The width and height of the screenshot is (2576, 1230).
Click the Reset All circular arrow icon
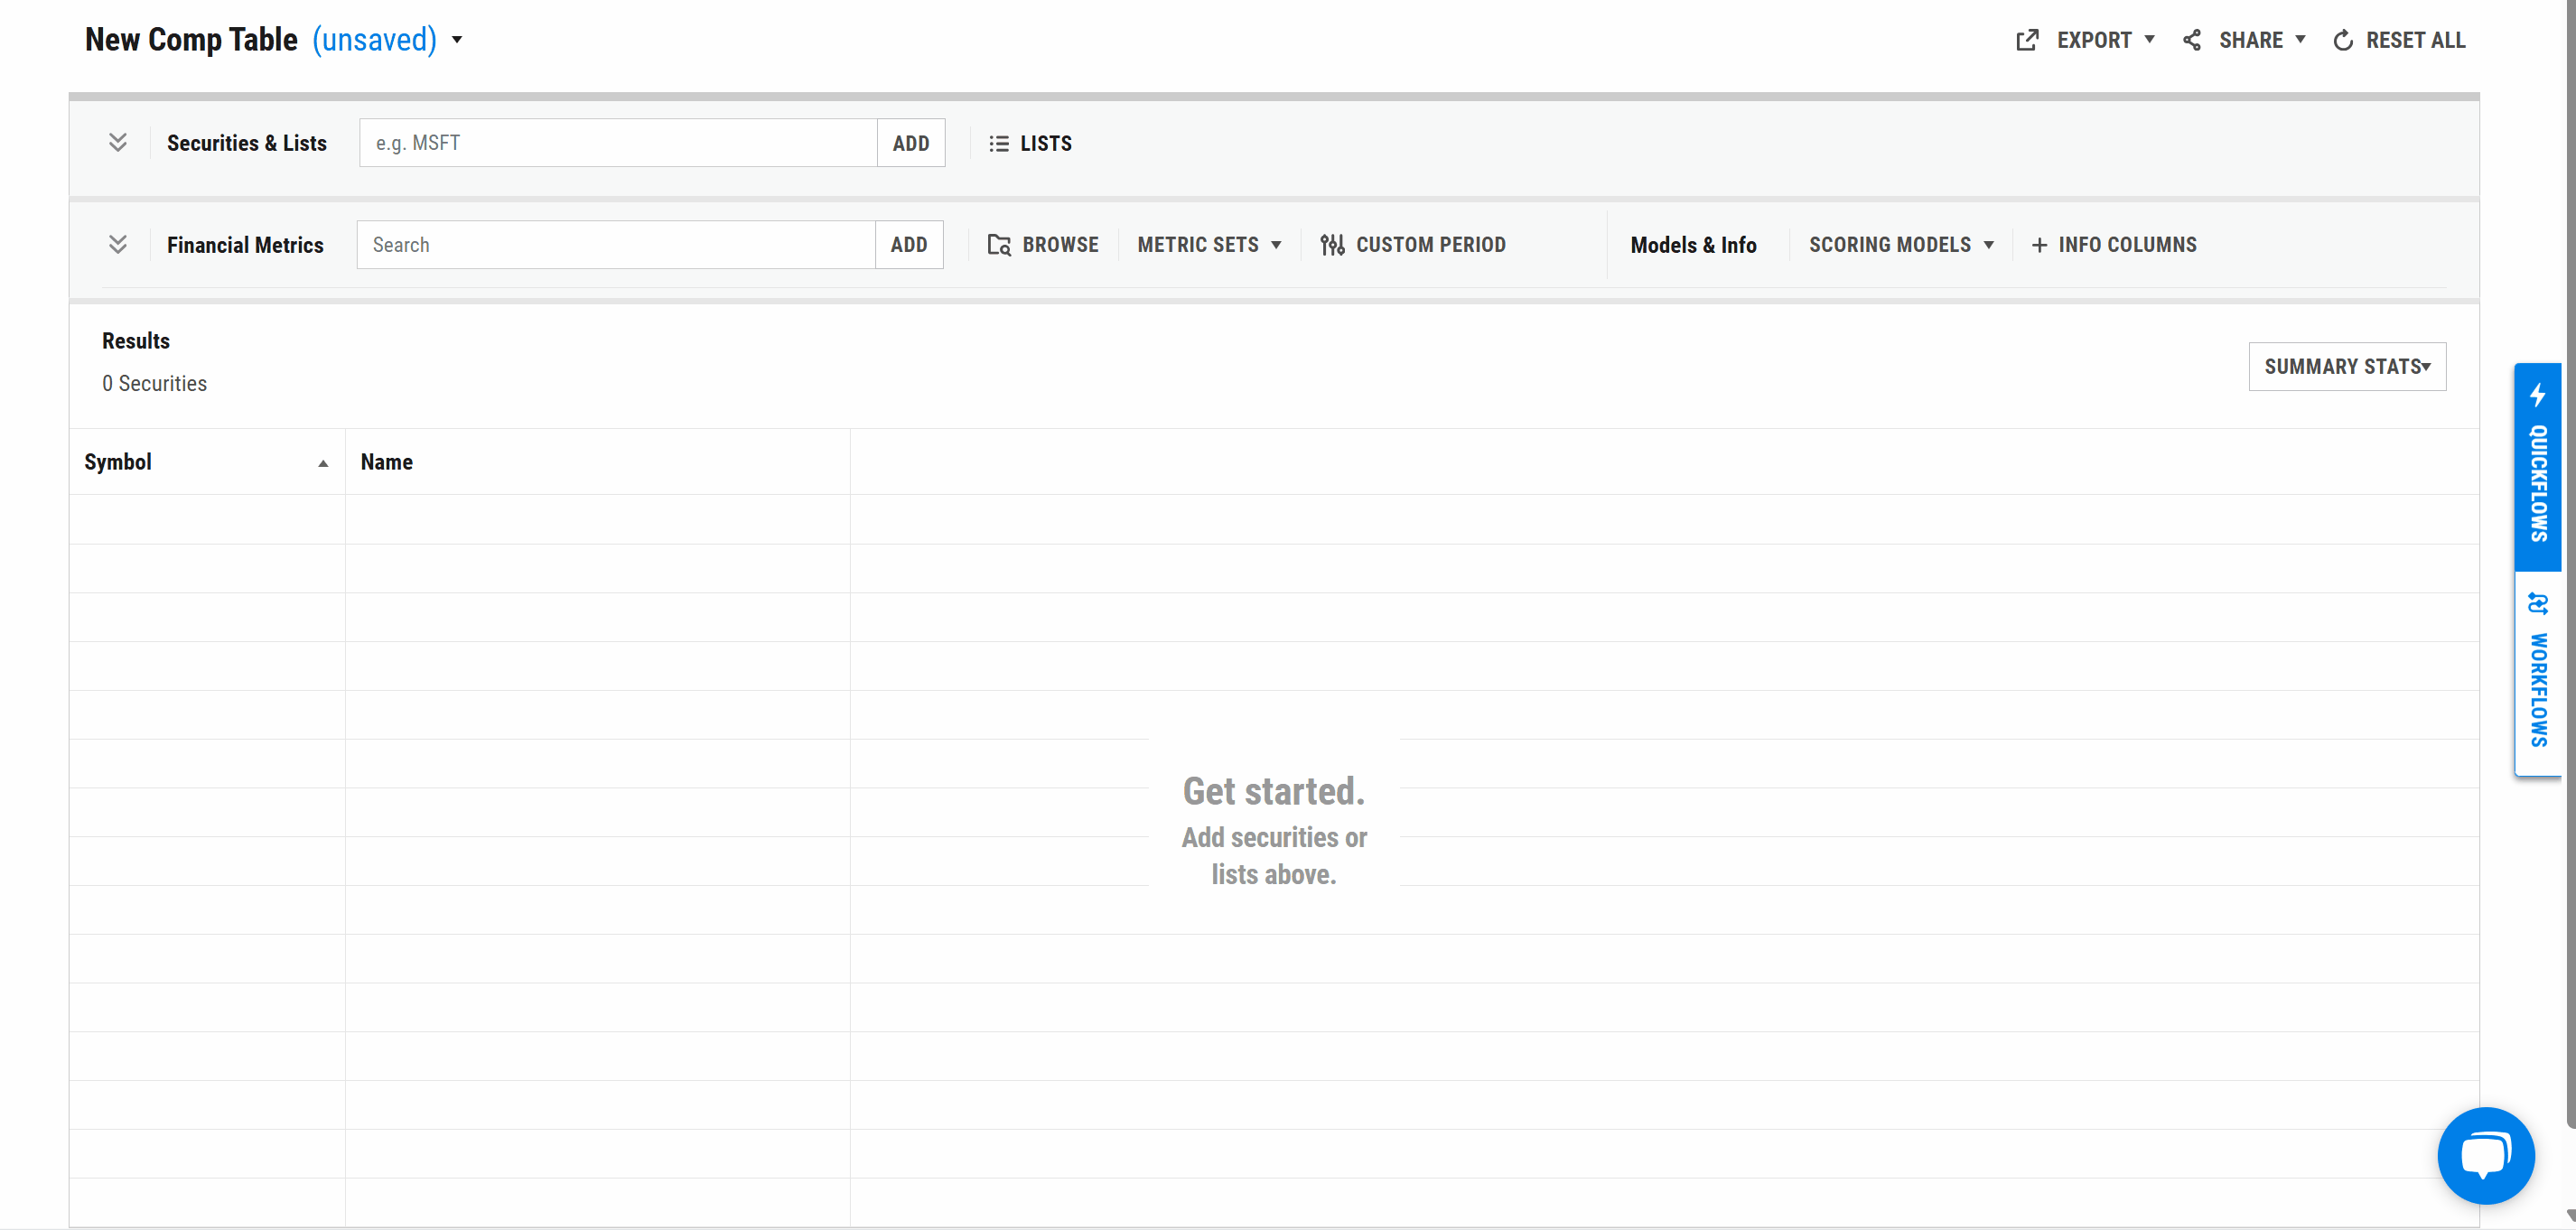click(x=2343, y=41)
